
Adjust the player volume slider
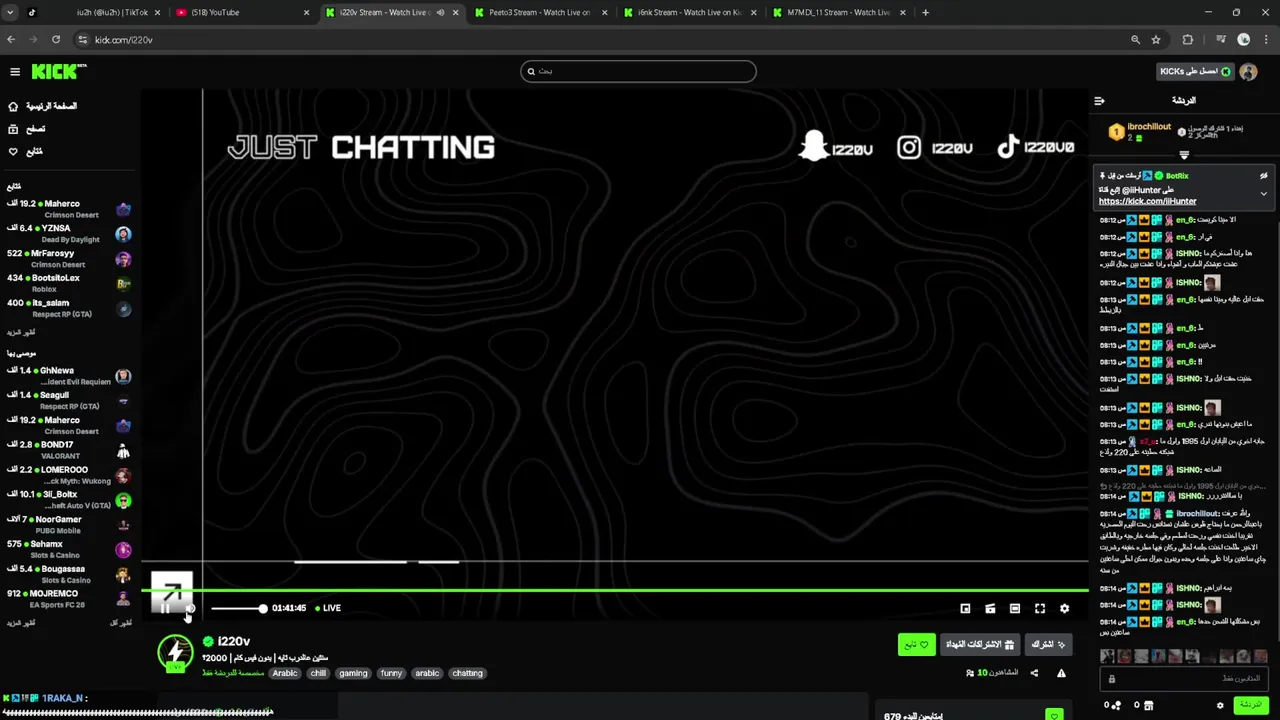[238, 608]
